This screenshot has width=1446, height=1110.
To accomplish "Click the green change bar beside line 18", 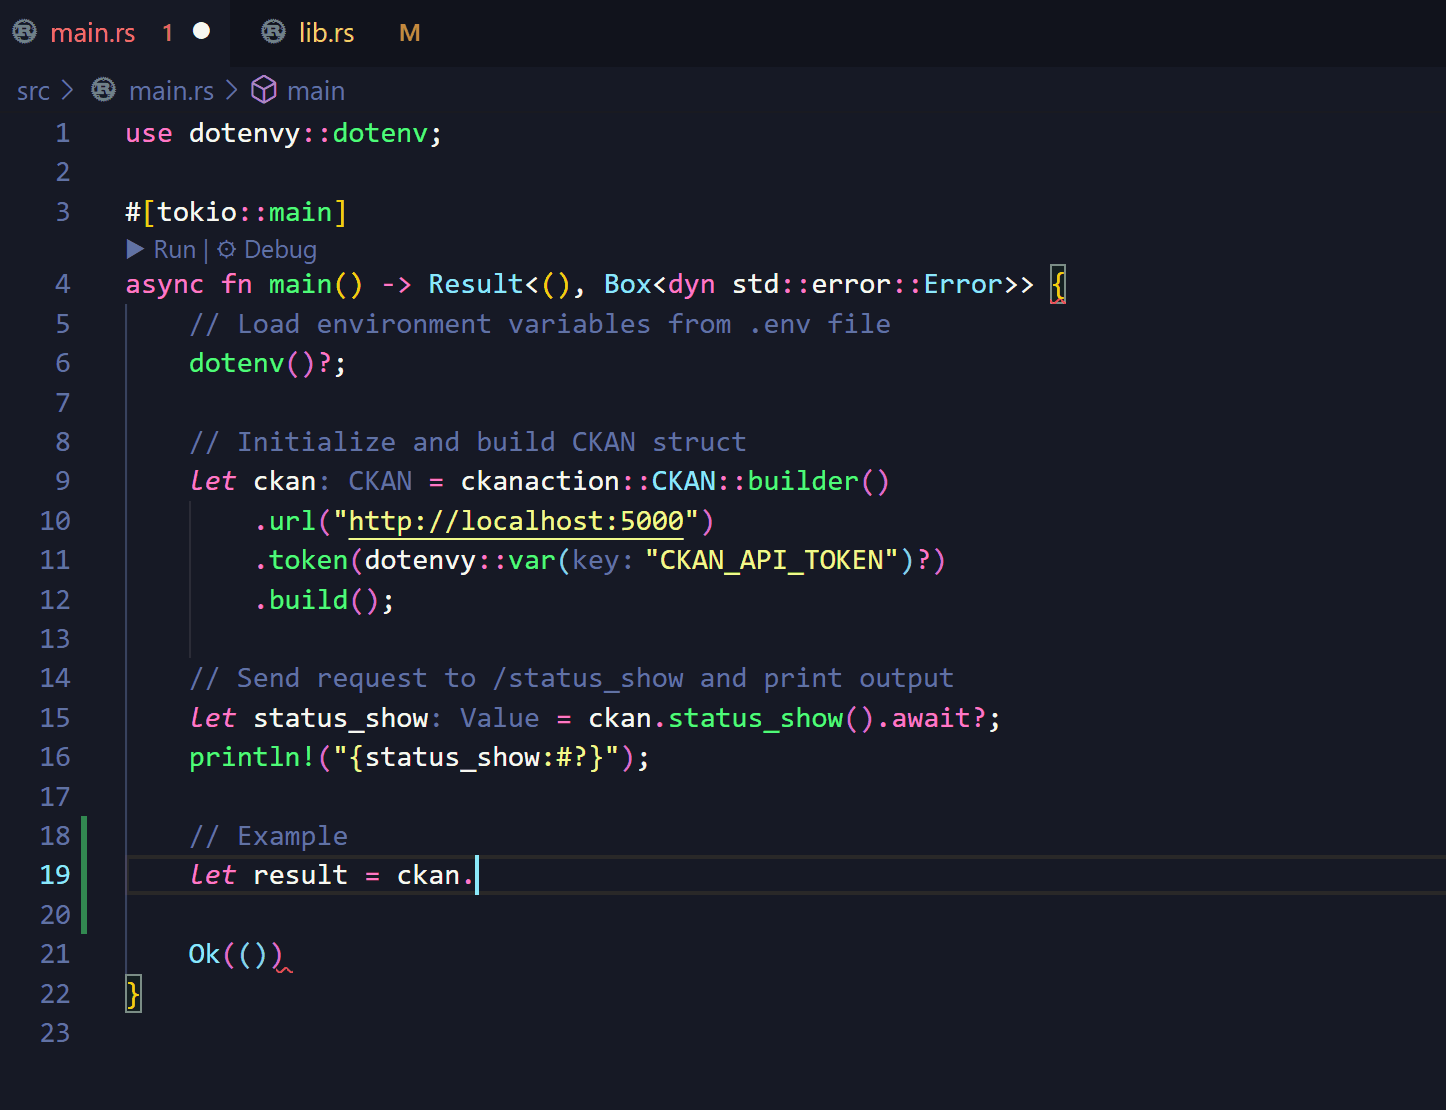I will tap(84, 836).
